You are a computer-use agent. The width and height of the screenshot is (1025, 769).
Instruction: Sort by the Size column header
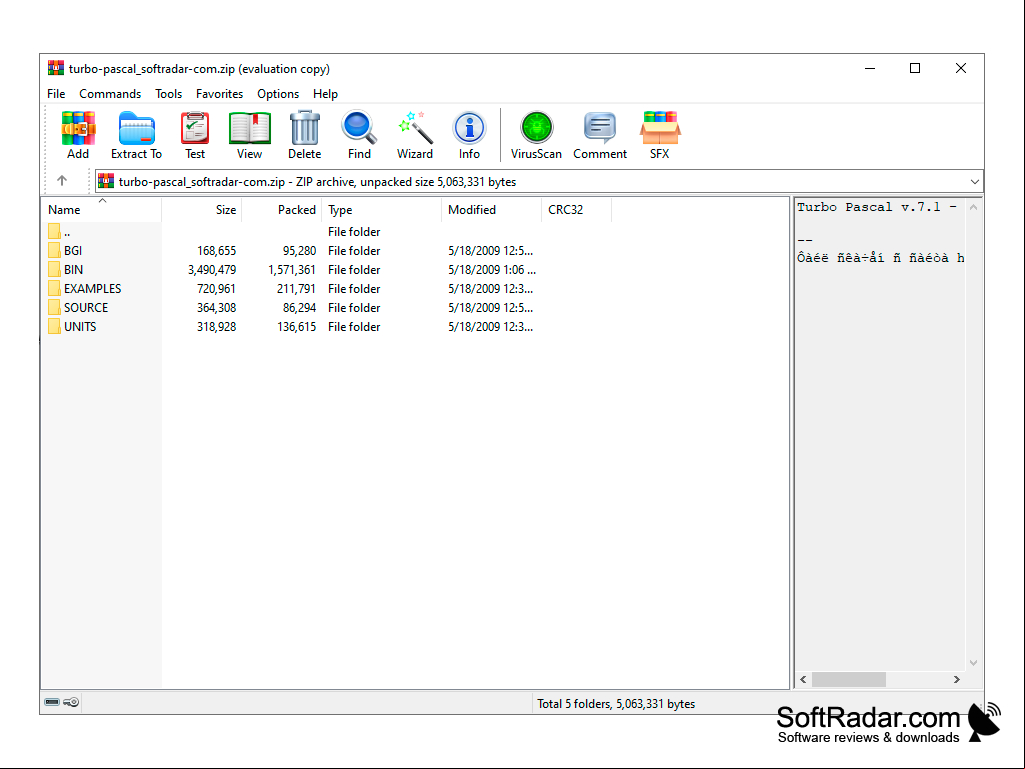click(201, 210)
